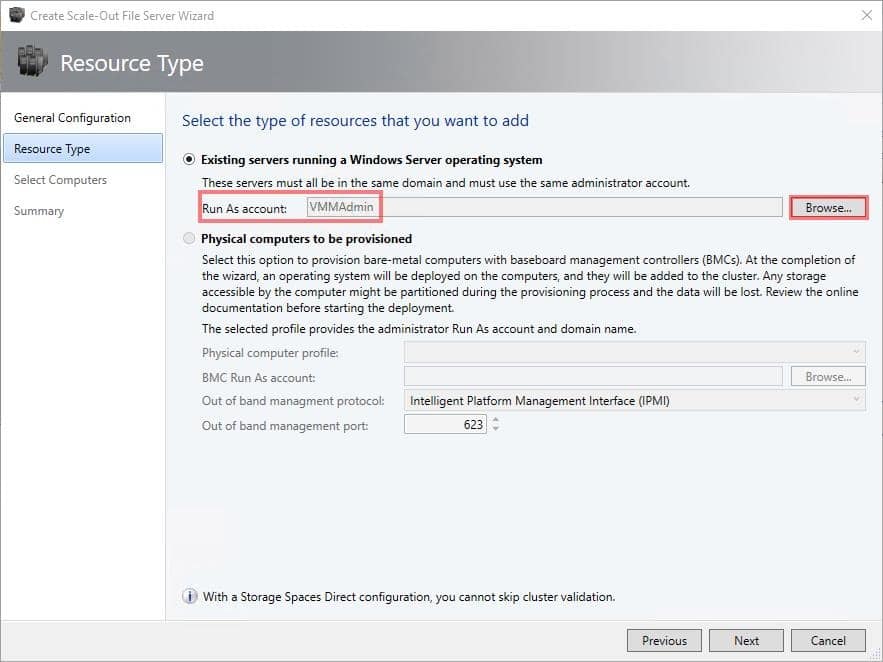883x662 pixels.
Task: Increase the out of band management port
Action: (x=496, y=419)
